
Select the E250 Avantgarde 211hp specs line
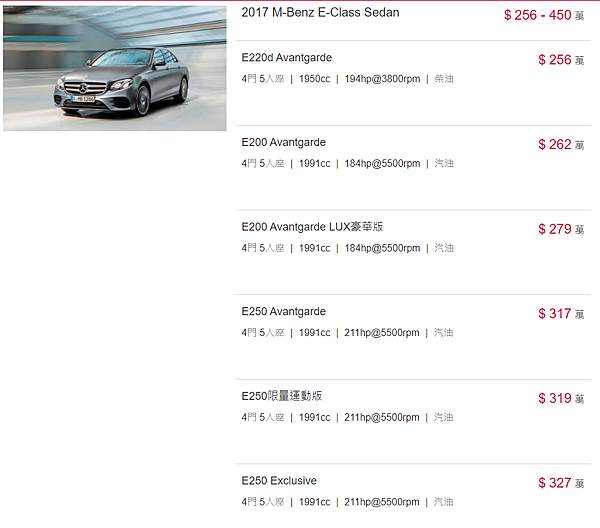click(347, 332)
